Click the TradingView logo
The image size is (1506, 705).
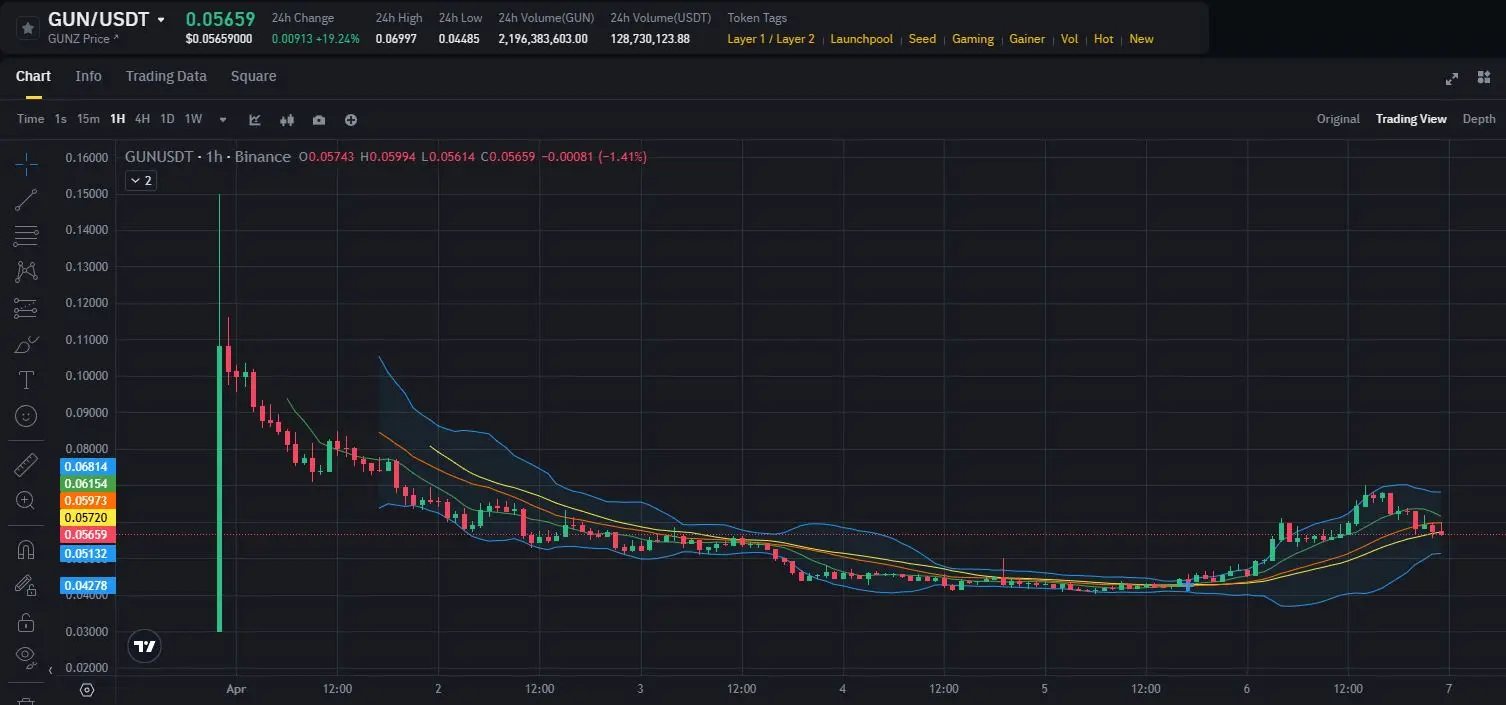pyautogui.click(x=145, y=646)
